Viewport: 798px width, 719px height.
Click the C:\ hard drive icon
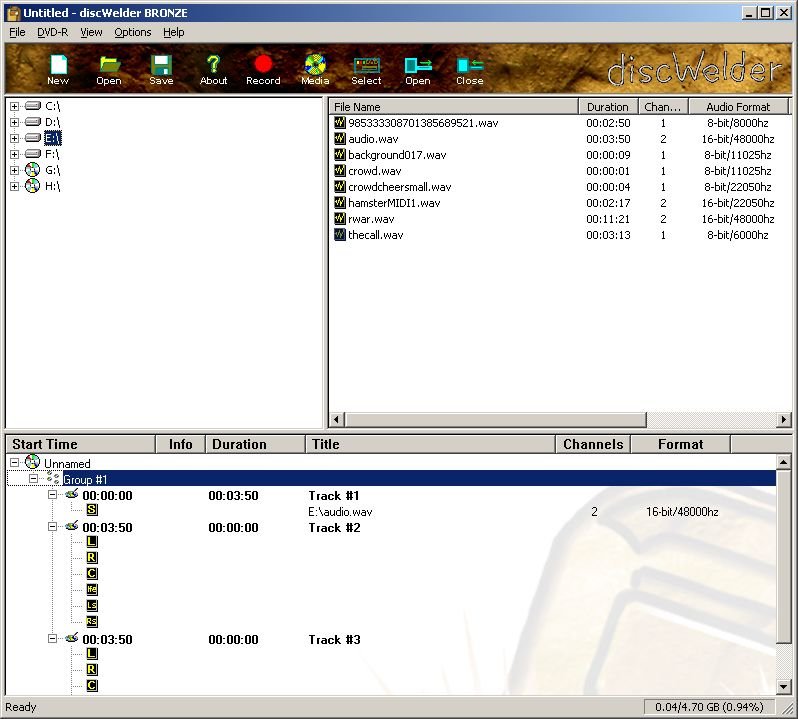[x=33, y=106]
